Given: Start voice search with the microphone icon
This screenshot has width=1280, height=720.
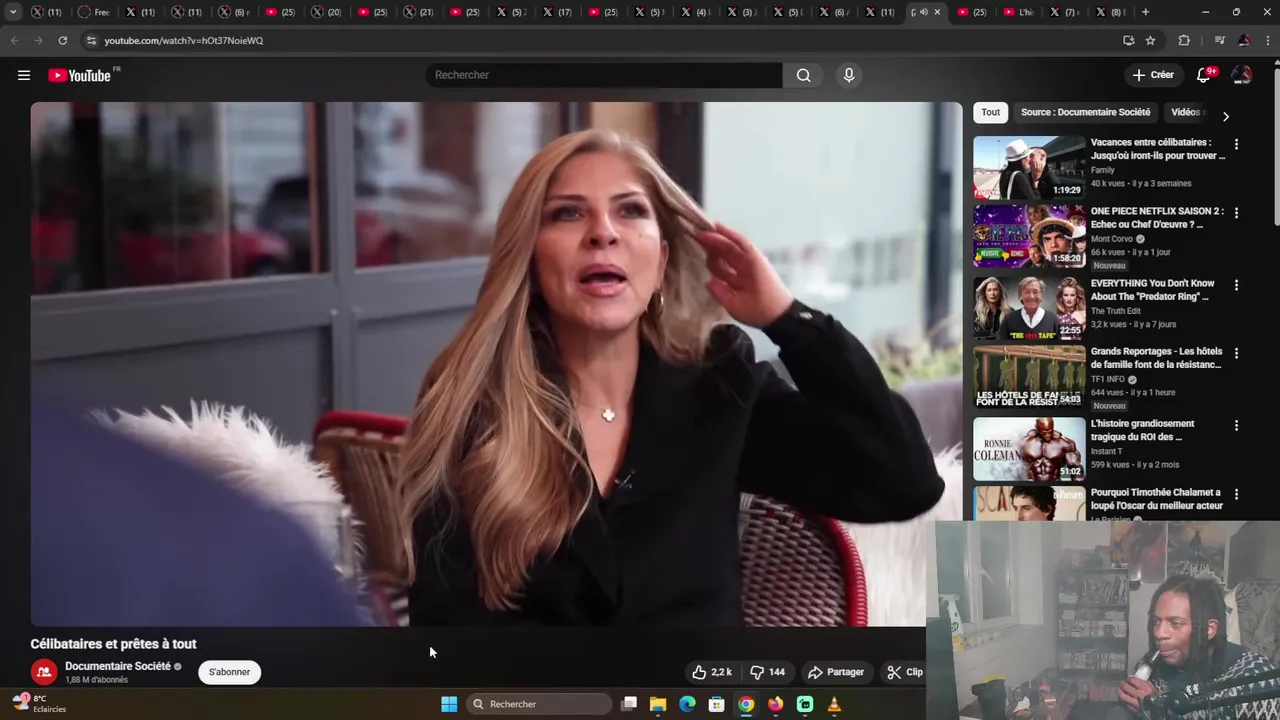Looking at the screenshot, I should point(849,75).
